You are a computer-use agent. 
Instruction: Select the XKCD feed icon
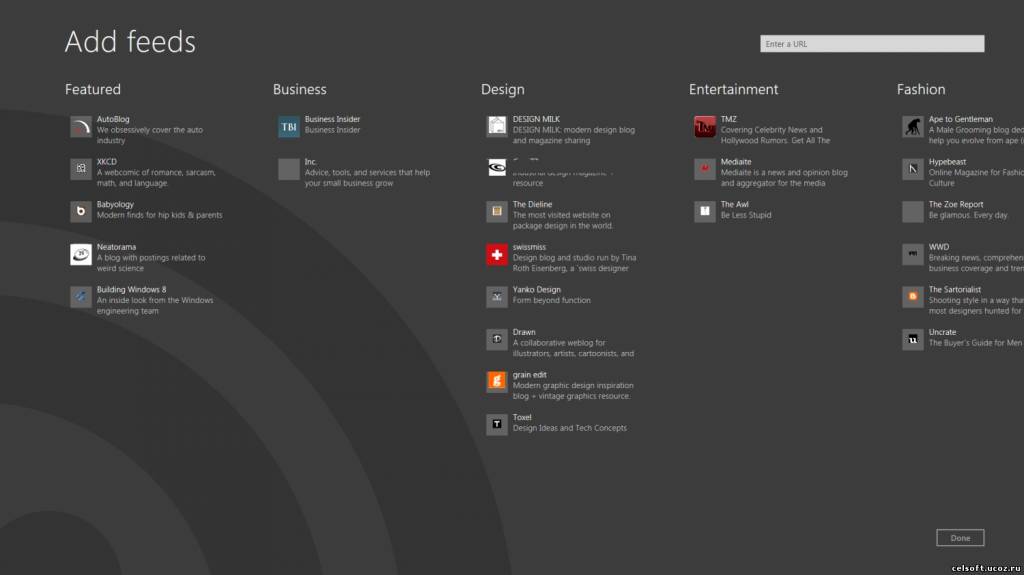(81, 169)
